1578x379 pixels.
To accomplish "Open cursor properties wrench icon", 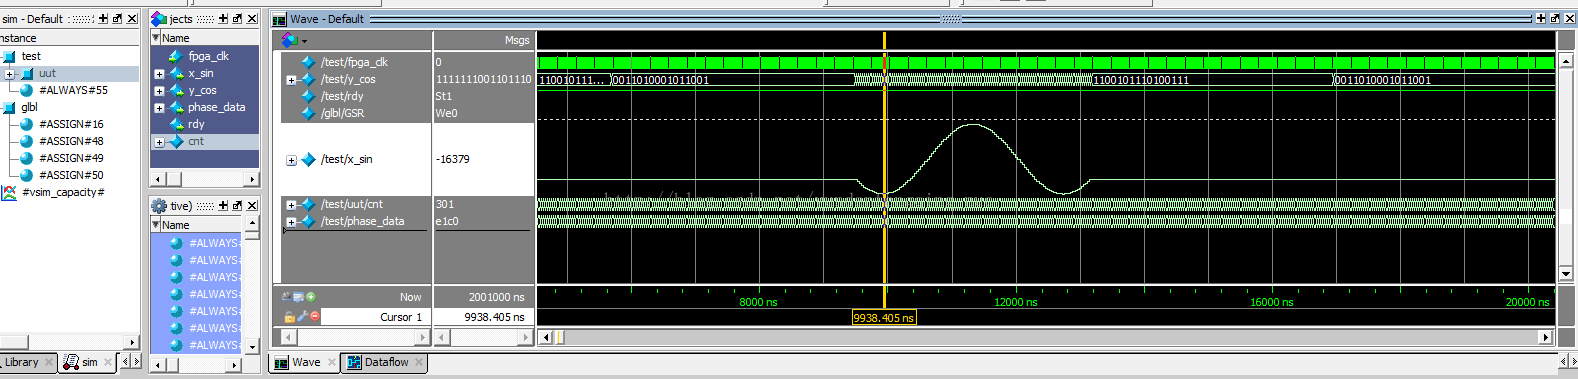I will 302,317.
